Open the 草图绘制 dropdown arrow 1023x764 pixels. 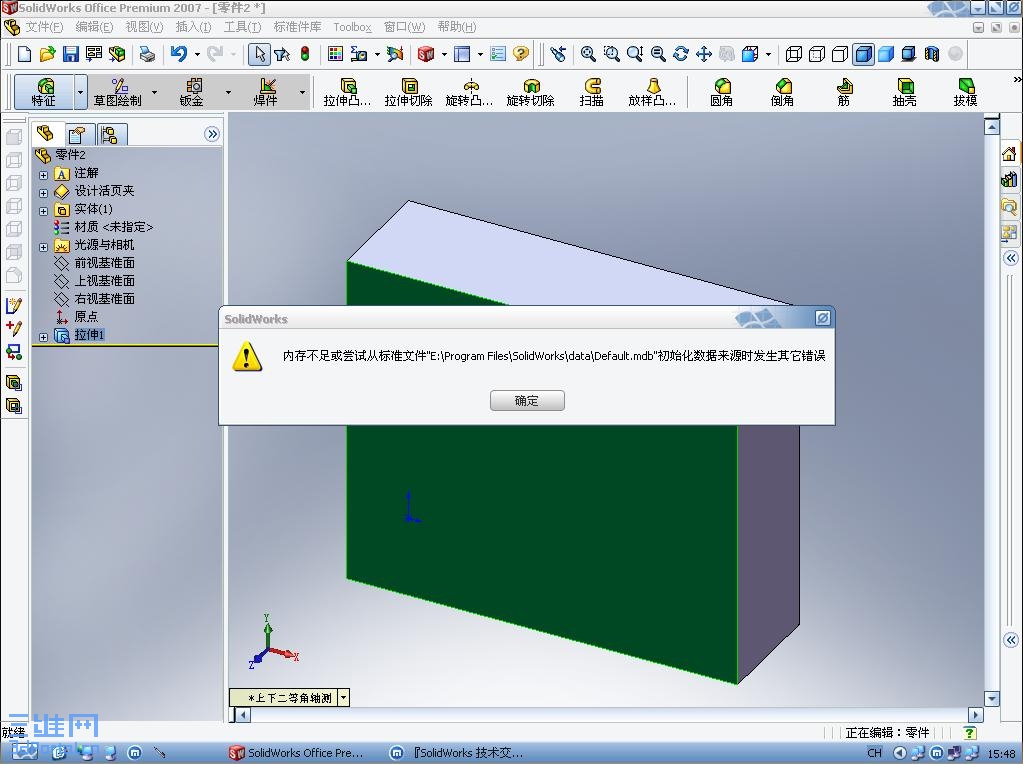(155, 93)
